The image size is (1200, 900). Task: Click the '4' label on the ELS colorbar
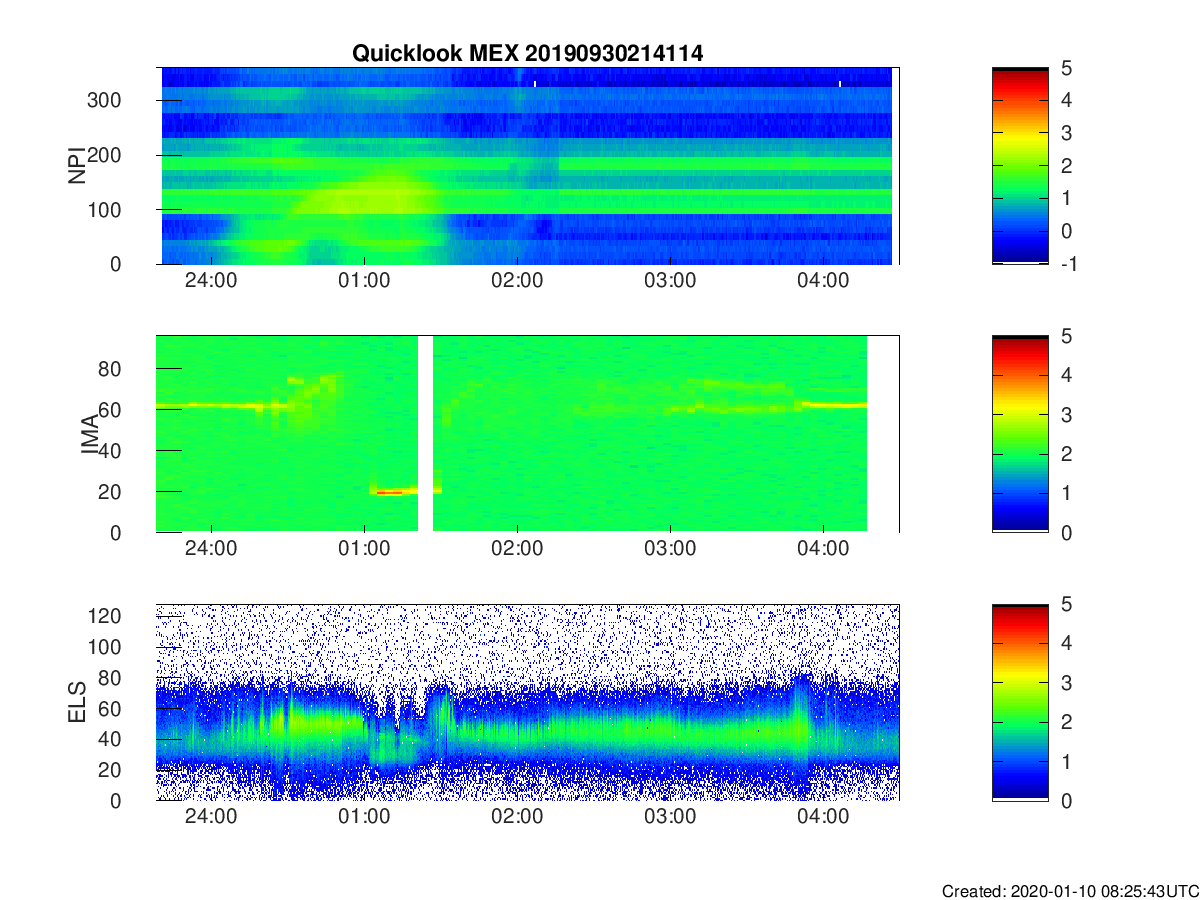pos(1067,643)
